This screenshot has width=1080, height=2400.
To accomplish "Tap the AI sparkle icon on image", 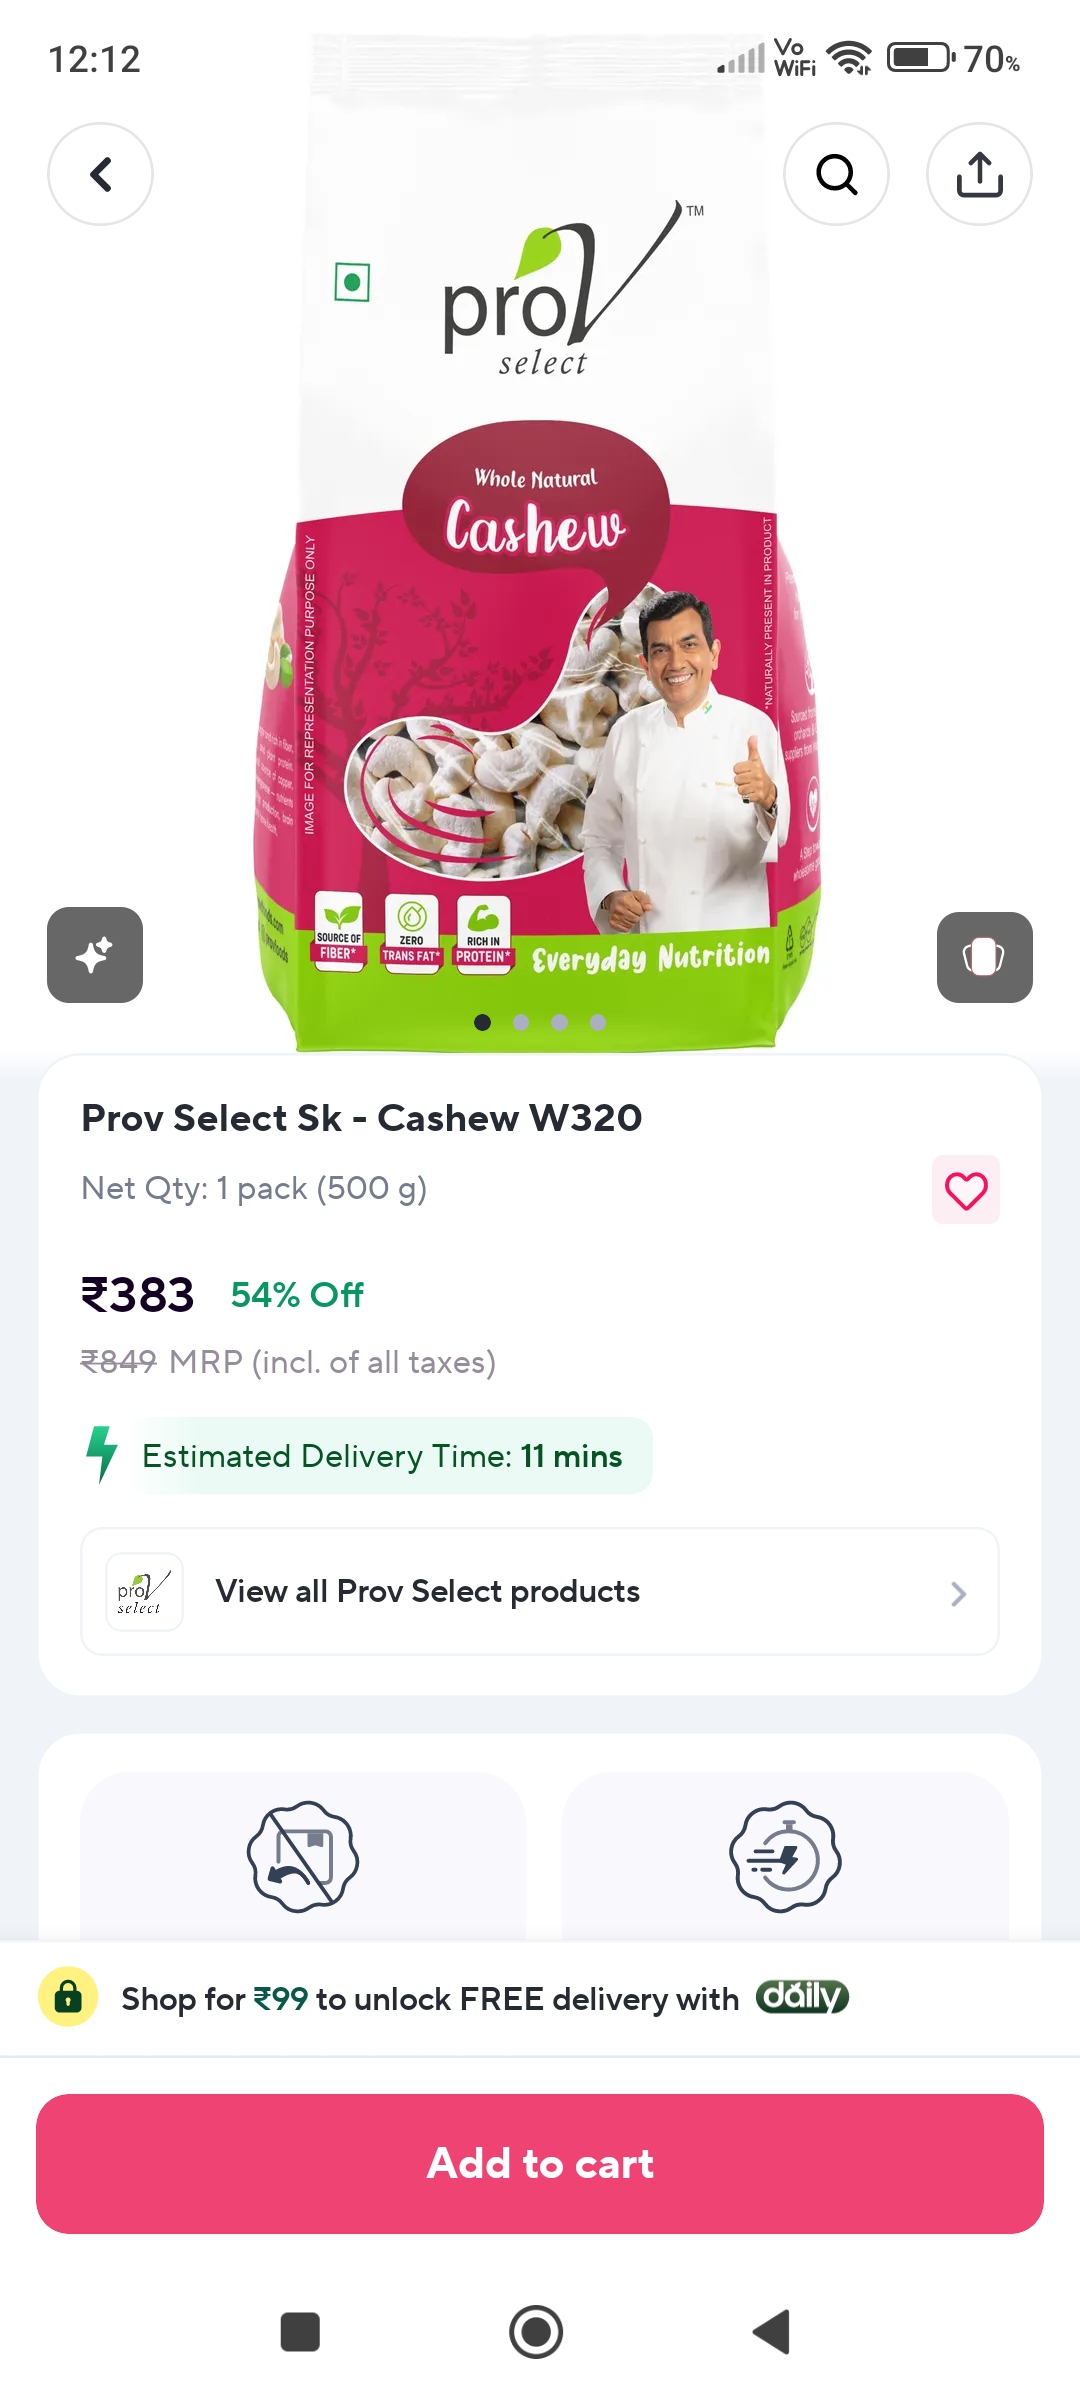I will tap(95, 955).
